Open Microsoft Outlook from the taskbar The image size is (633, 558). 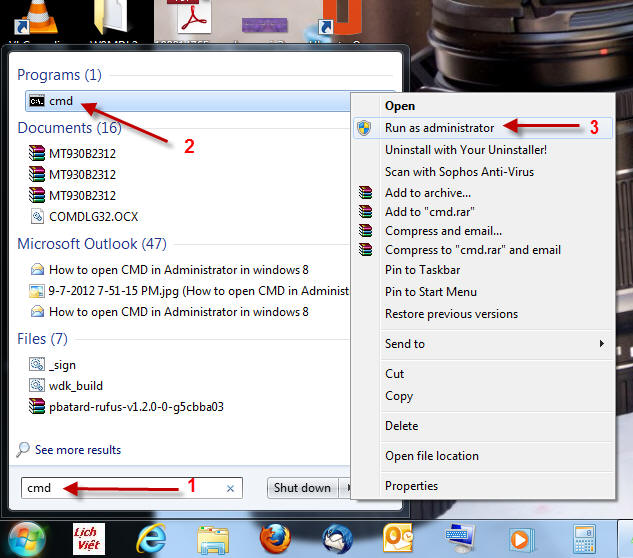pos(398,538)
